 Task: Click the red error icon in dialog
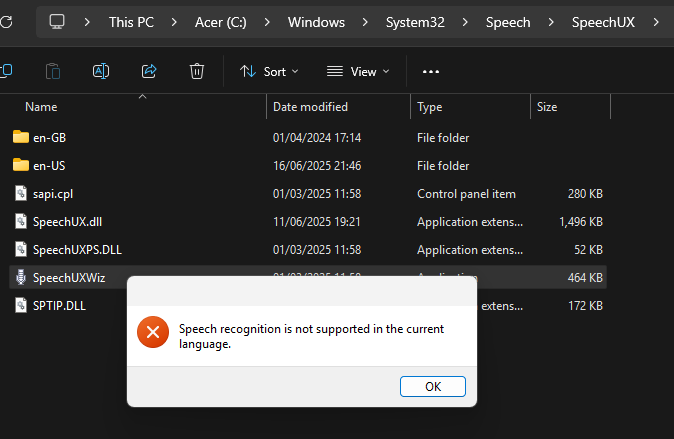[153, 332]
